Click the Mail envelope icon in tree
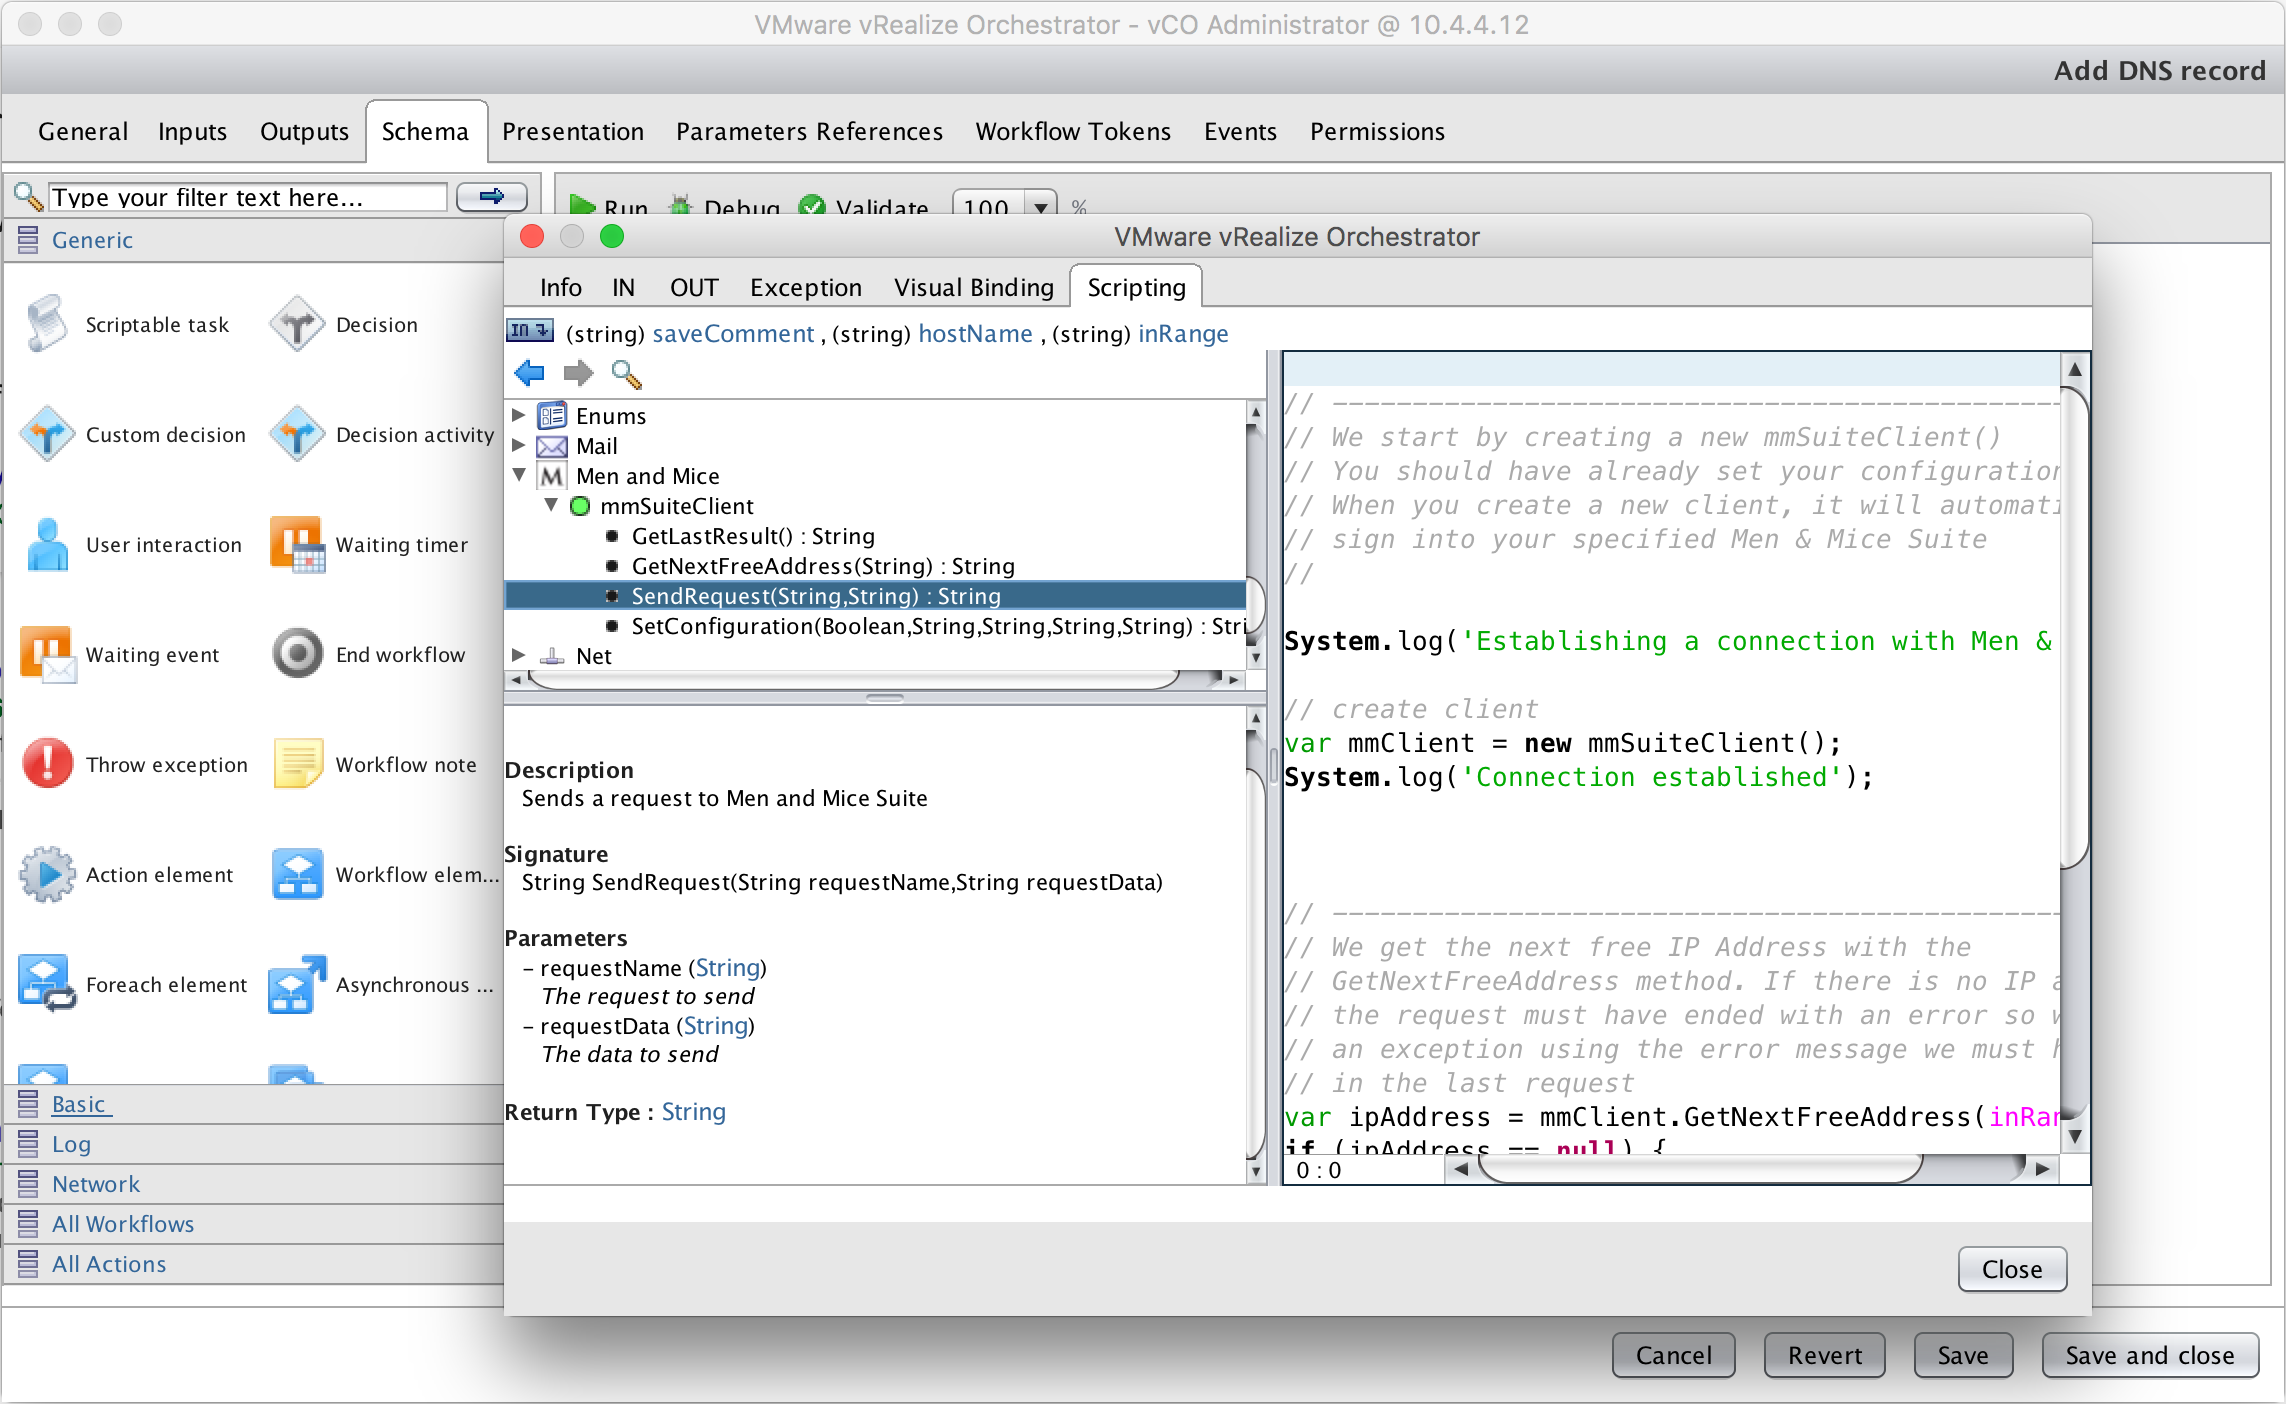Screen dimensions: 2286x1404 tap(552, 446)
